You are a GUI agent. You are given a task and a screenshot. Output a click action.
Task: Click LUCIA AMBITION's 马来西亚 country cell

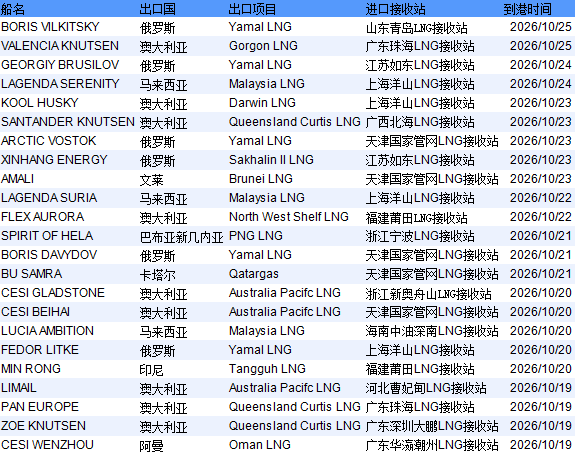click(x=164, y=332)
